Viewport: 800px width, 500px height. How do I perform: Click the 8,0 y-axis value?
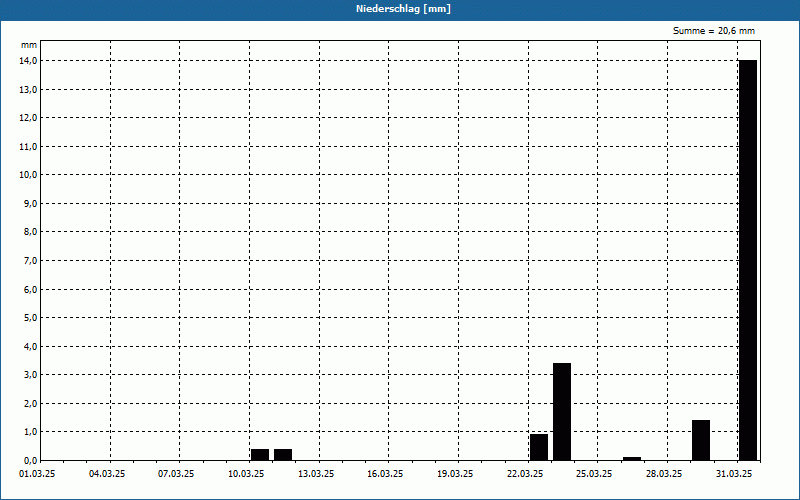click(29, 232)
